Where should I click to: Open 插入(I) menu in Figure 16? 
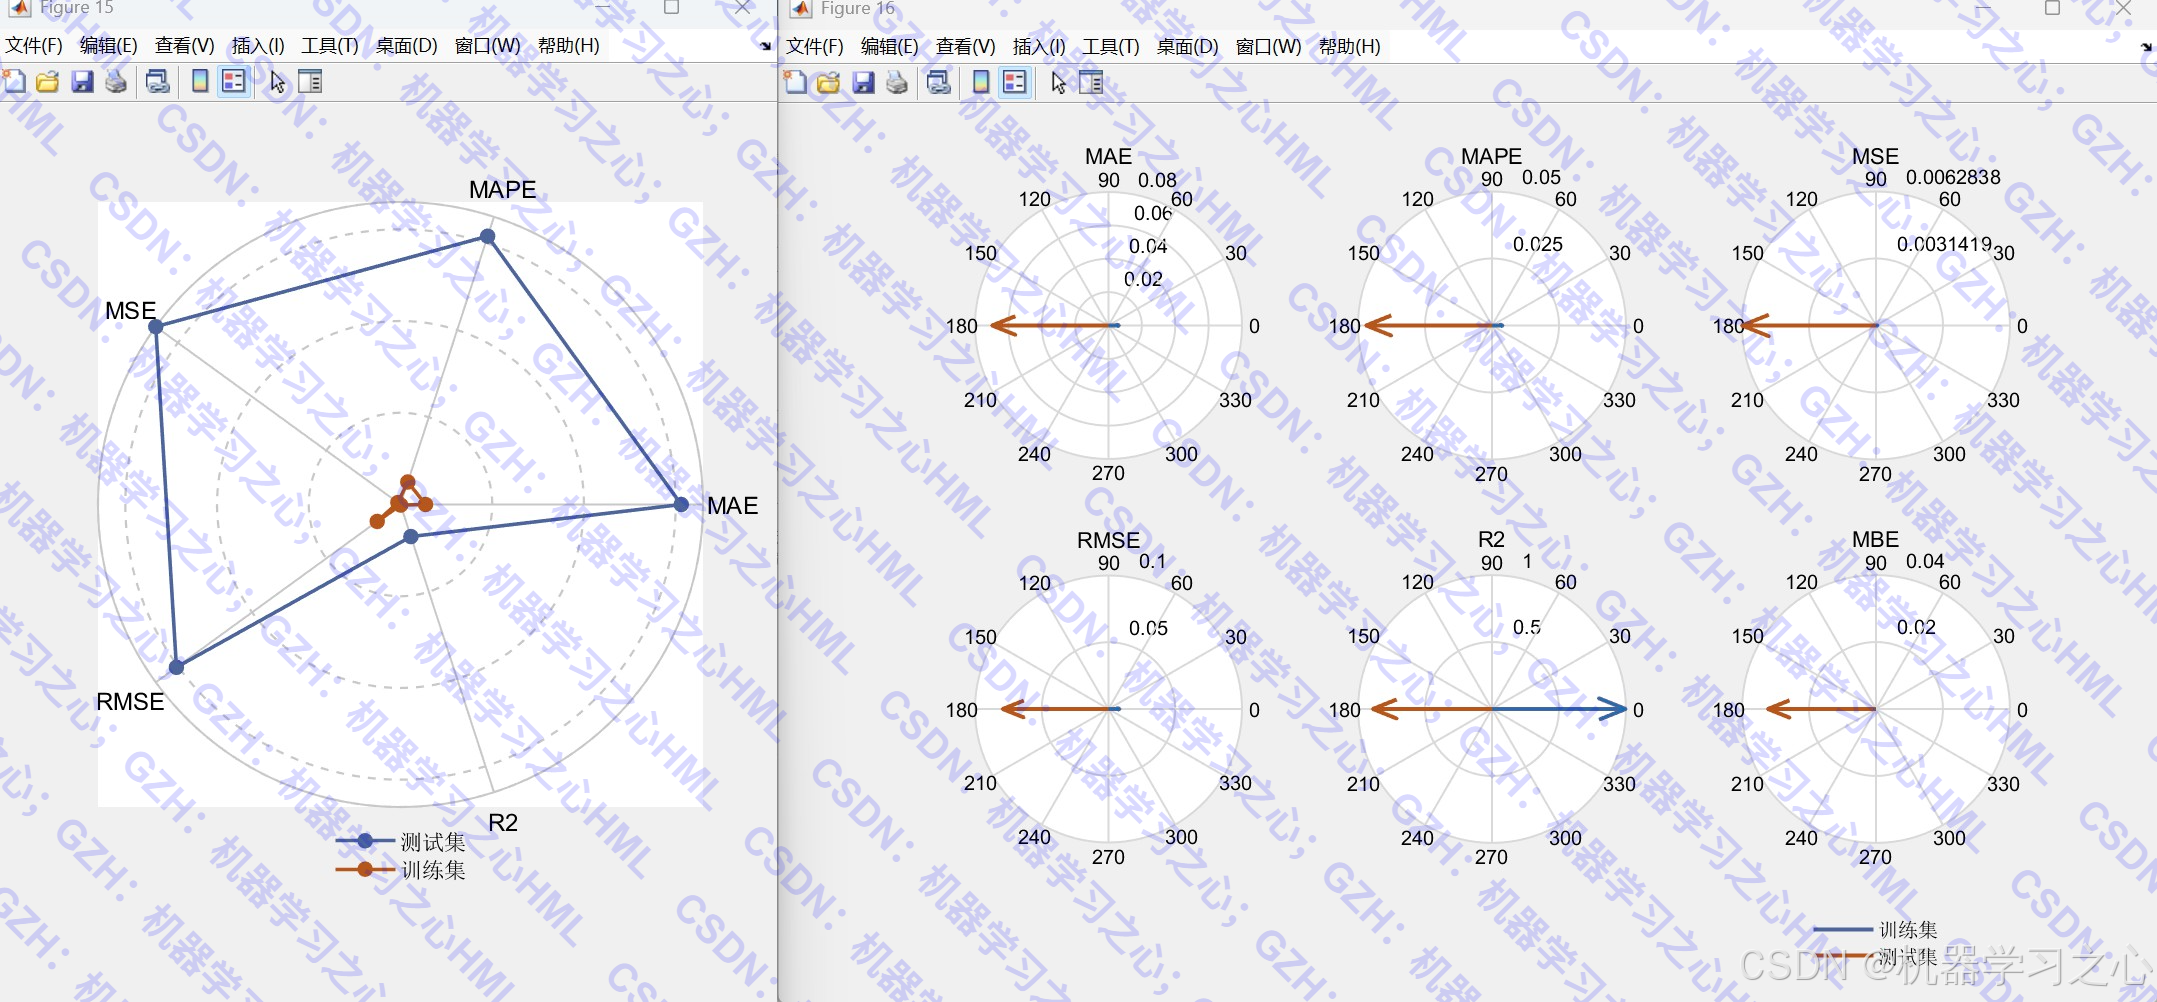1039,46
